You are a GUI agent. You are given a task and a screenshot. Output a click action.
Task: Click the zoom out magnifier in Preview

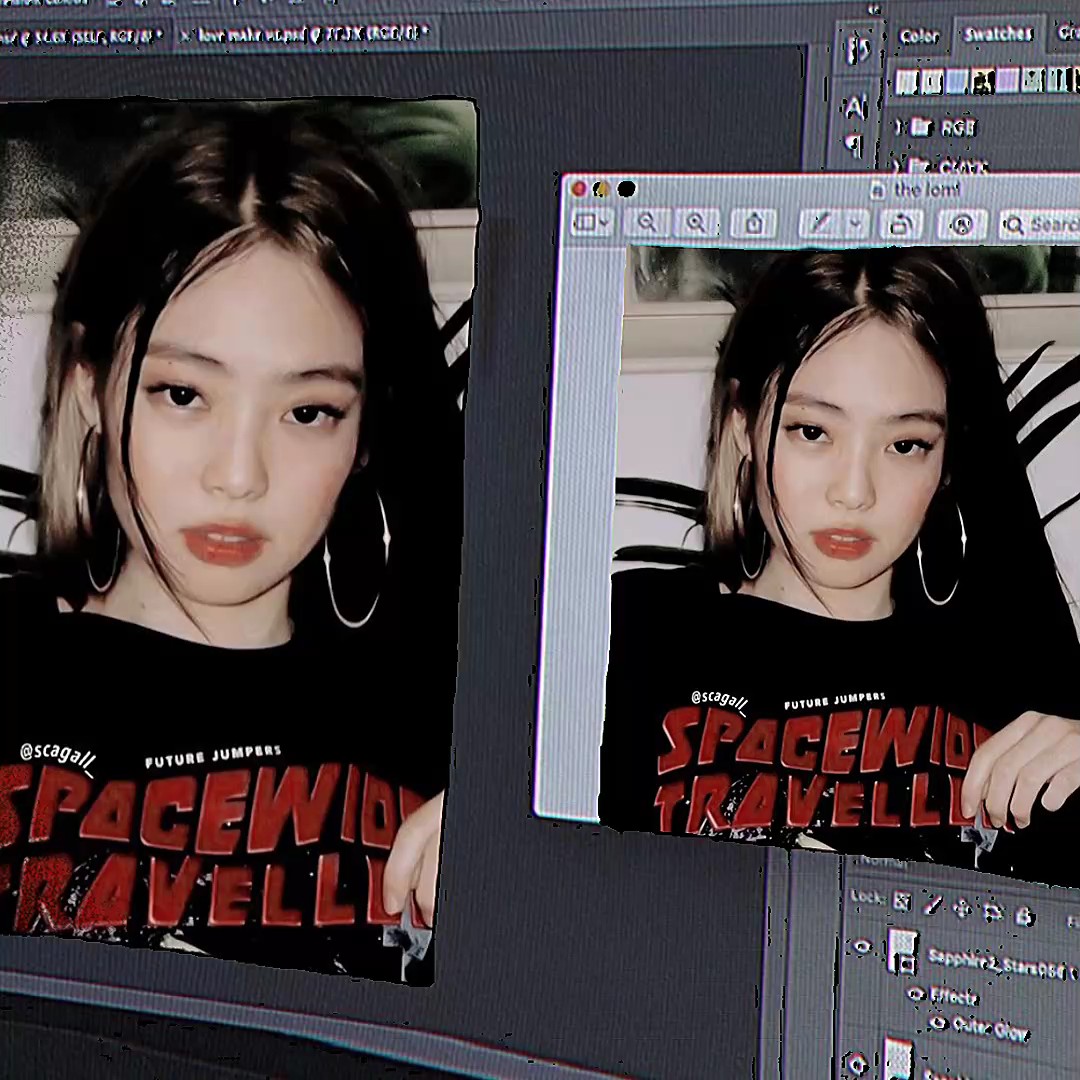[x=647, y=223]
